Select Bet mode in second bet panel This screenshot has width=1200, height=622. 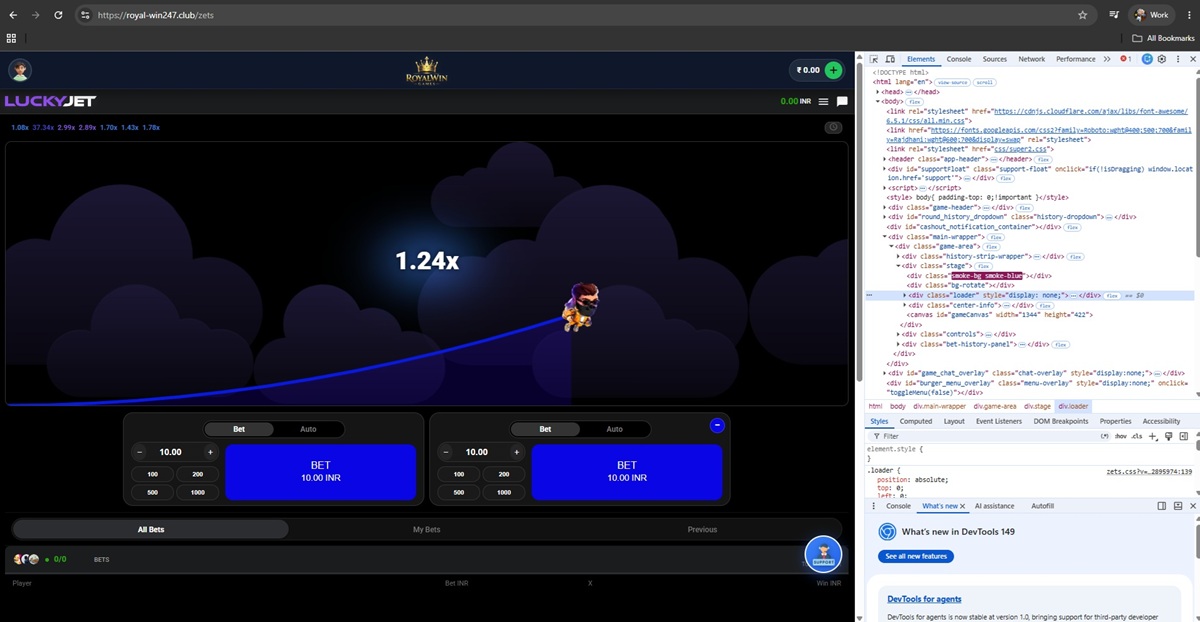coord(545,429)
